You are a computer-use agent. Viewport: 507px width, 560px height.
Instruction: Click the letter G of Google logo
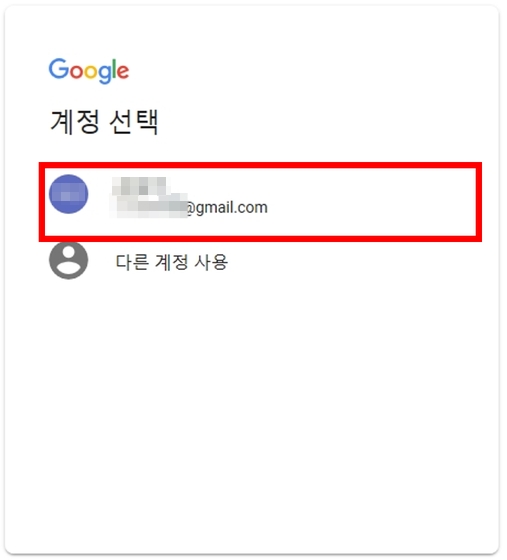[59, 69]
